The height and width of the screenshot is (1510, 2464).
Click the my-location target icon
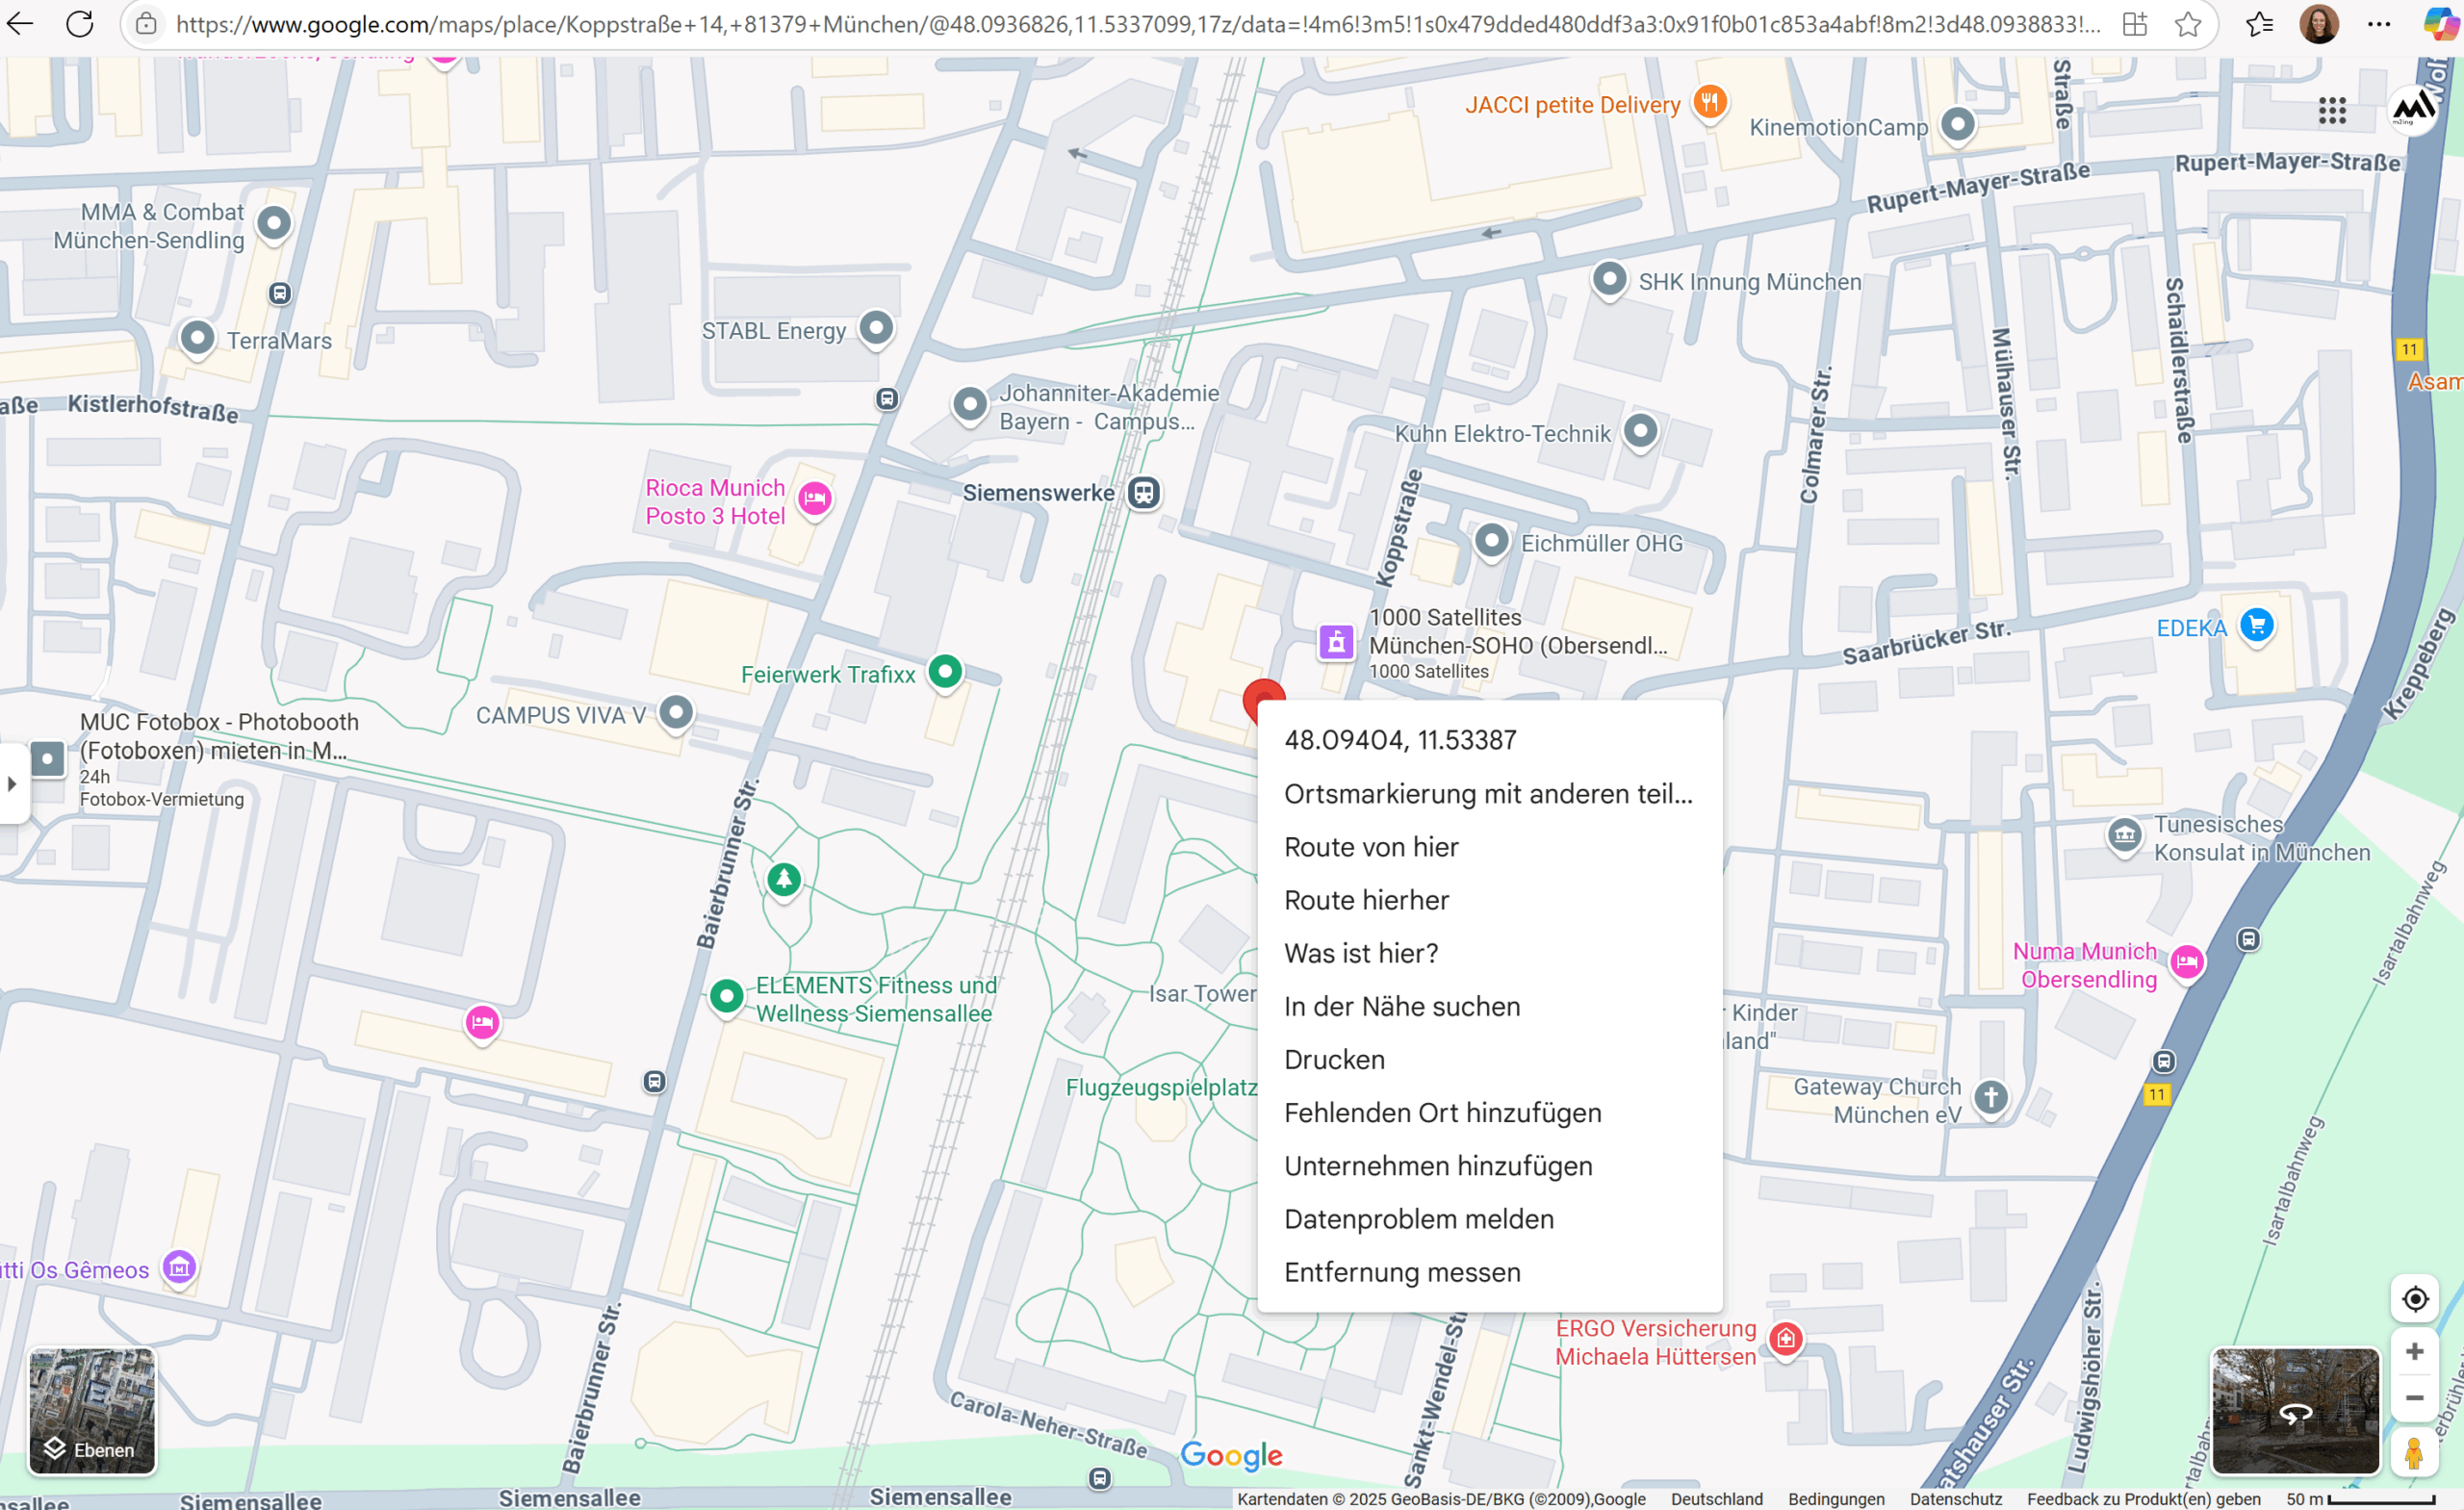tap(2414, 1299)
